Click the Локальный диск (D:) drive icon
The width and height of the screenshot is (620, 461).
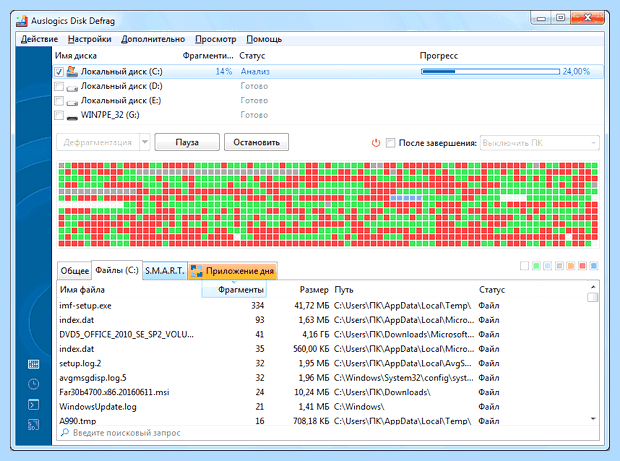72,87
